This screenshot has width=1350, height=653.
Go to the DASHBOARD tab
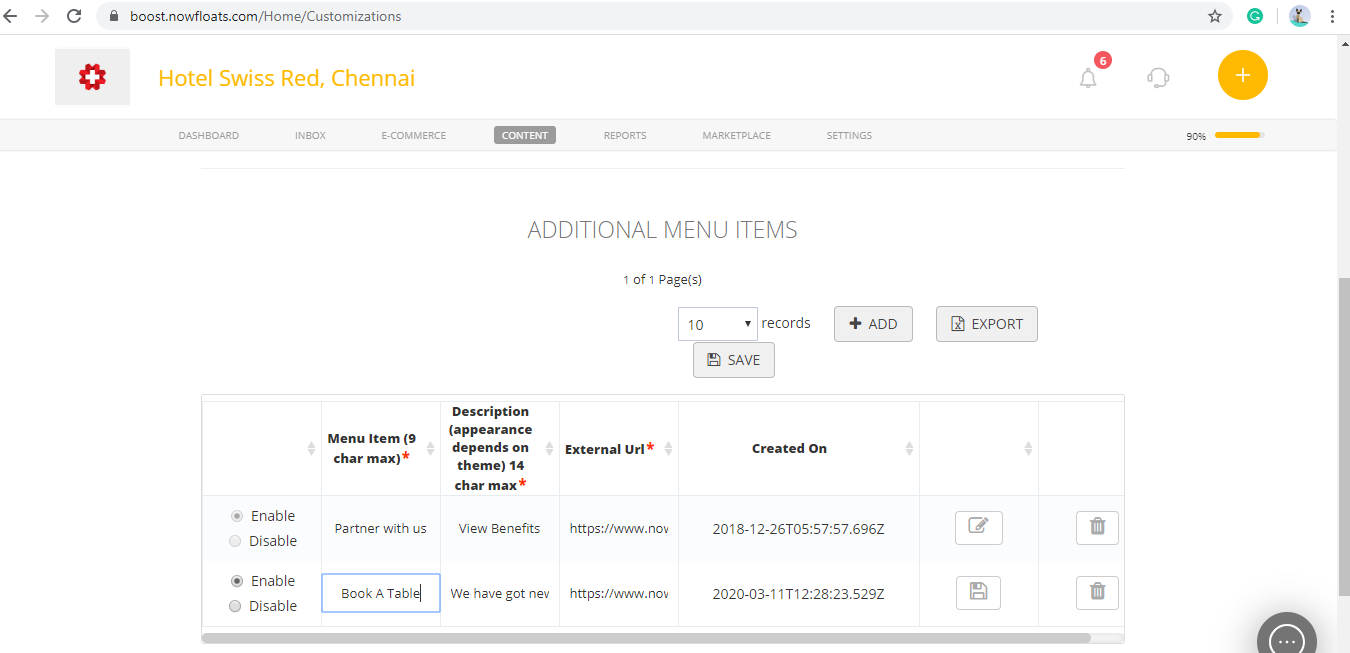pos(209,135)
